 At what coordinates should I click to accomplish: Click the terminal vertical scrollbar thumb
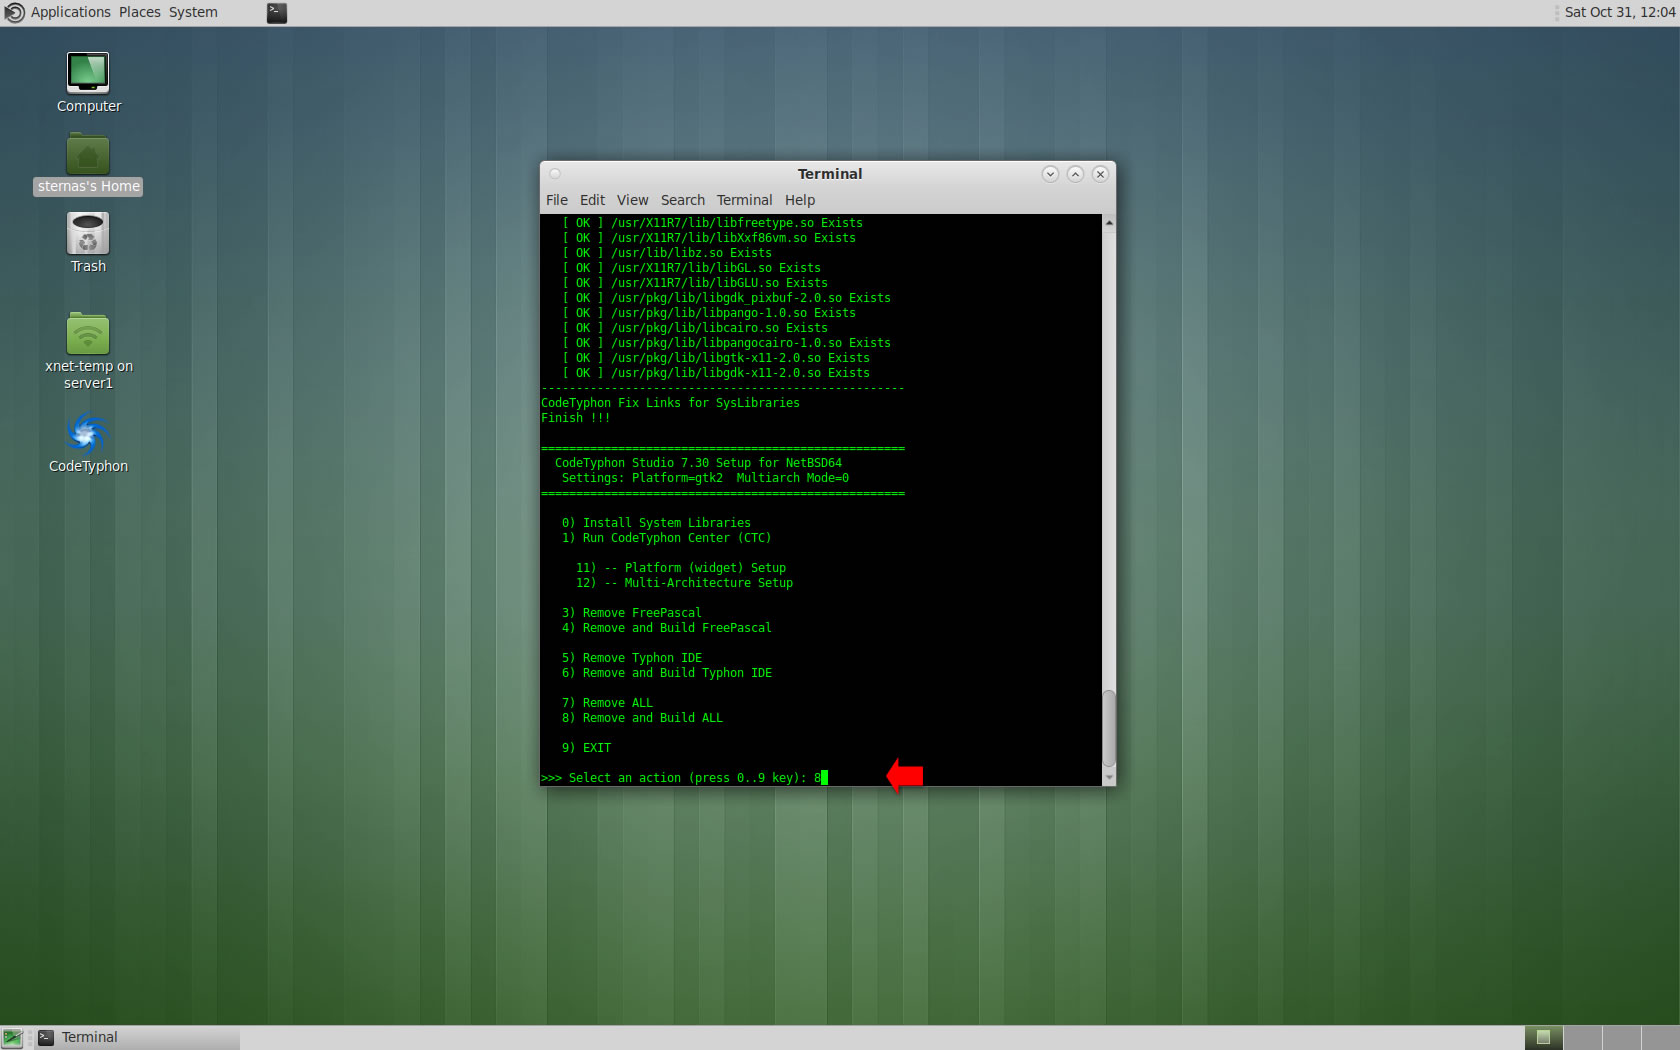[1109, 728]
